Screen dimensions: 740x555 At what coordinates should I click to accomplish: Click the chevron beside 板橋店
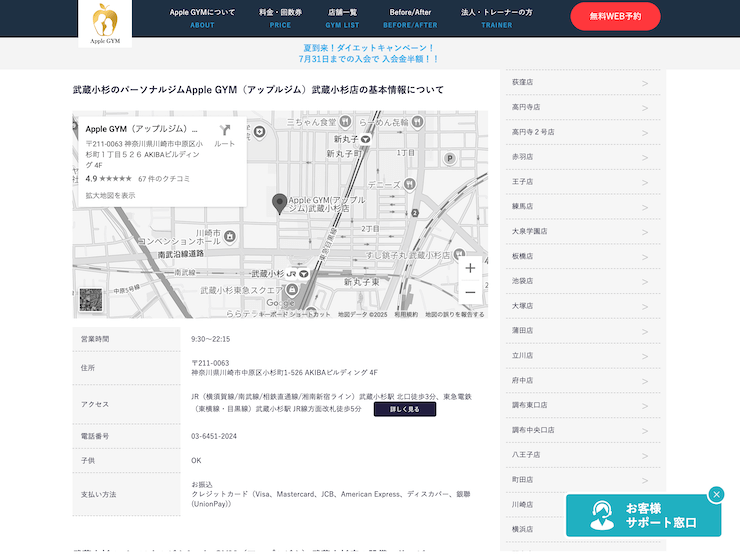coord(645,257)
